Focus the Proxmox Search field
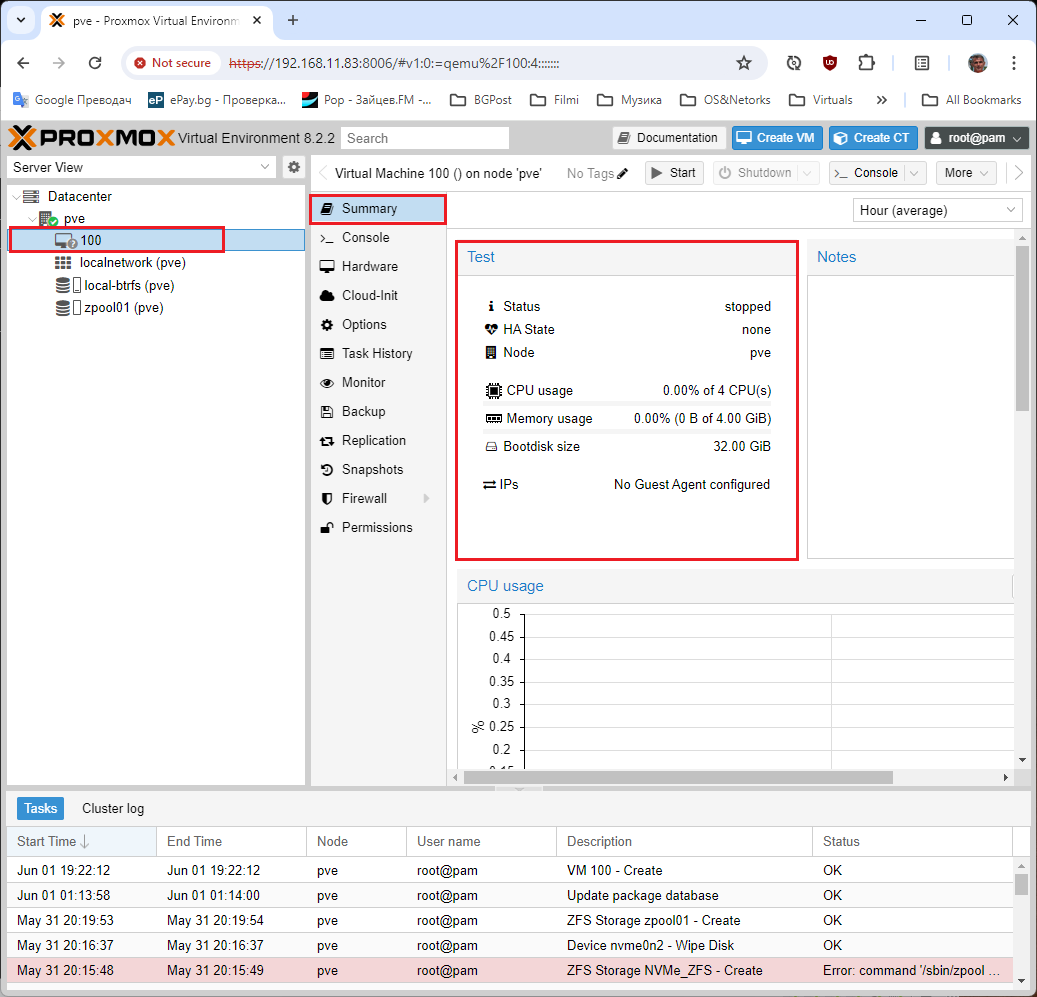Screen dimensions: 1037x997 point(425,138)
